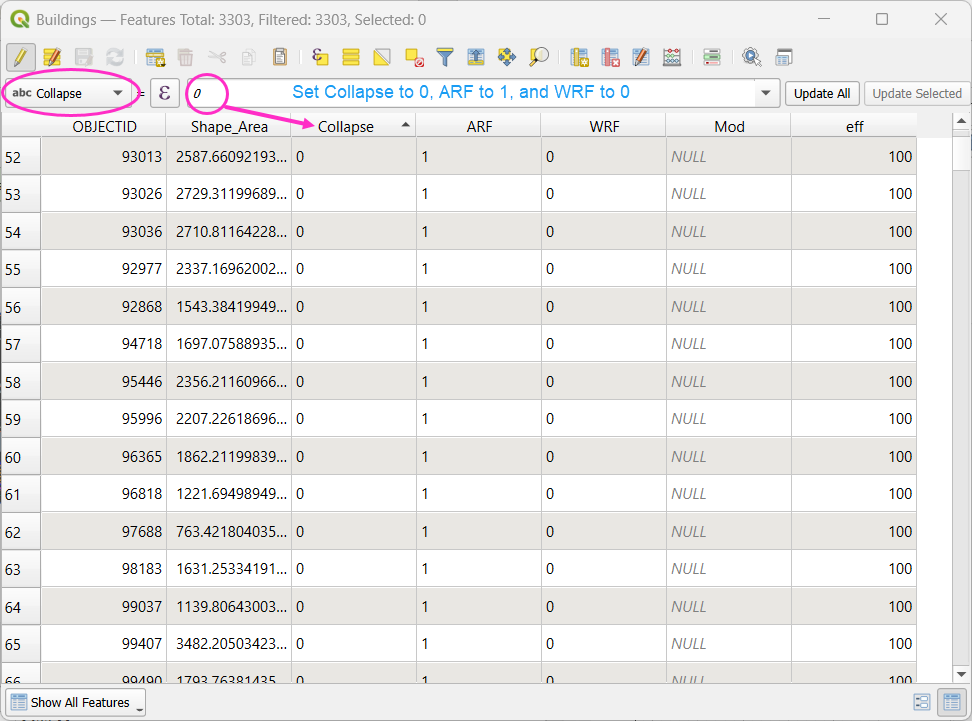Open the Show All Features filter menu

pos(76,703)
